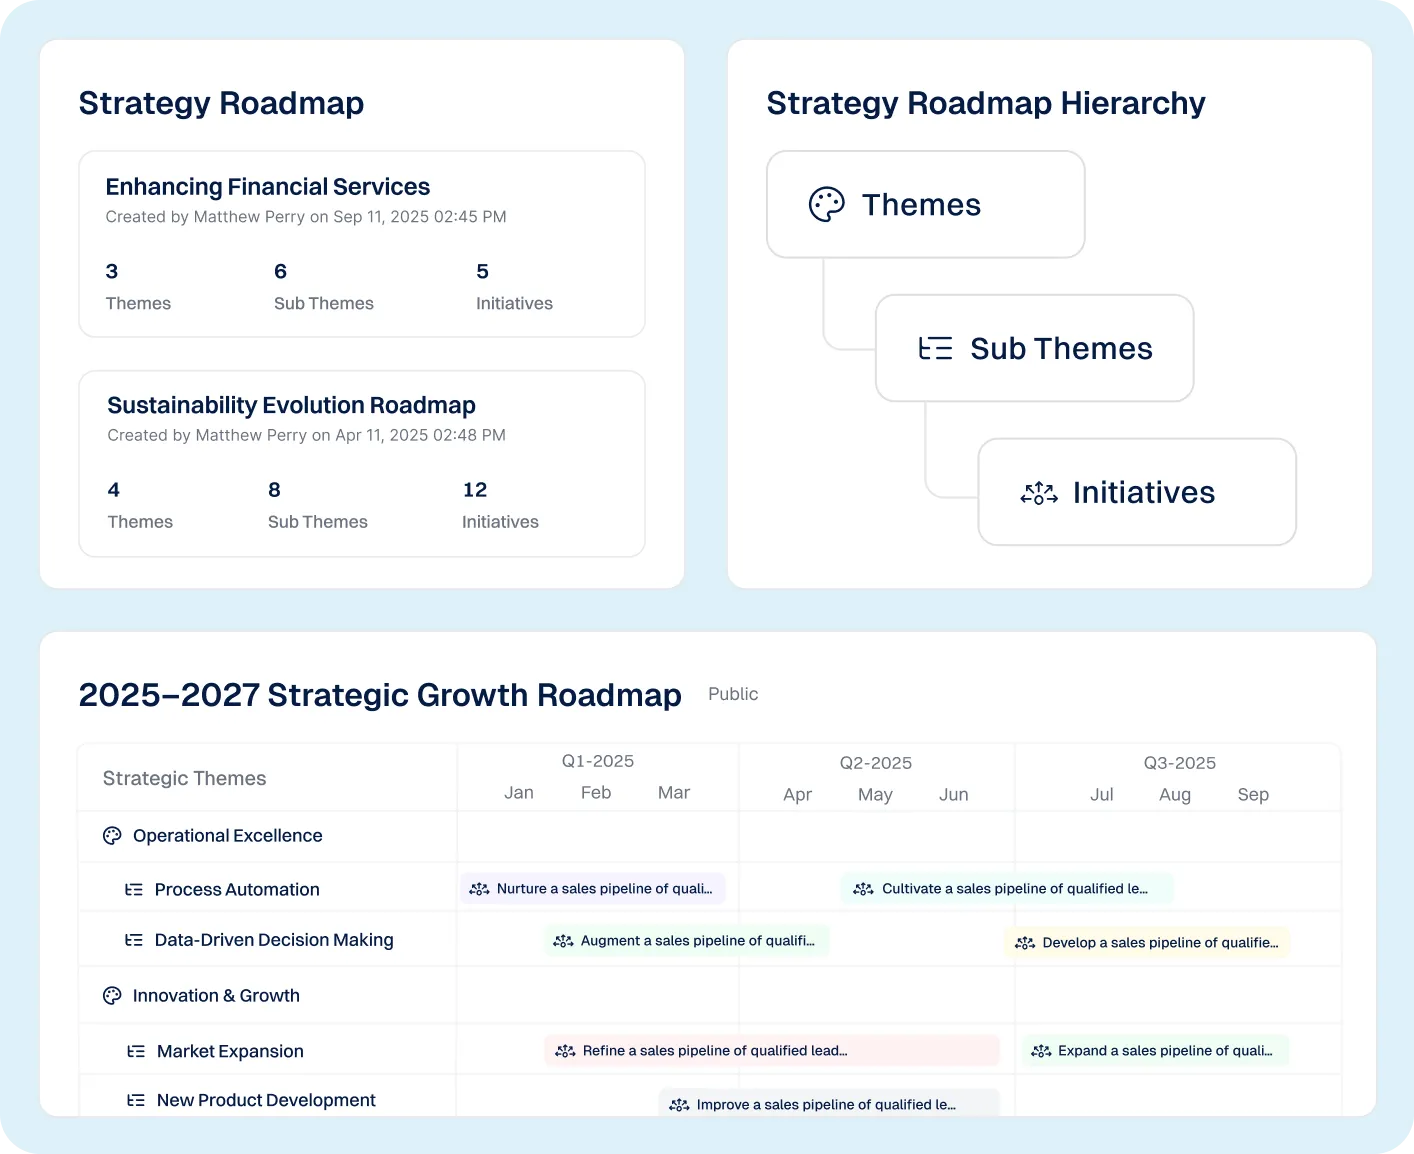Click the palette icon beside Operational Excellence
Screen dimensions: 1414x1154
click(112, 836)
